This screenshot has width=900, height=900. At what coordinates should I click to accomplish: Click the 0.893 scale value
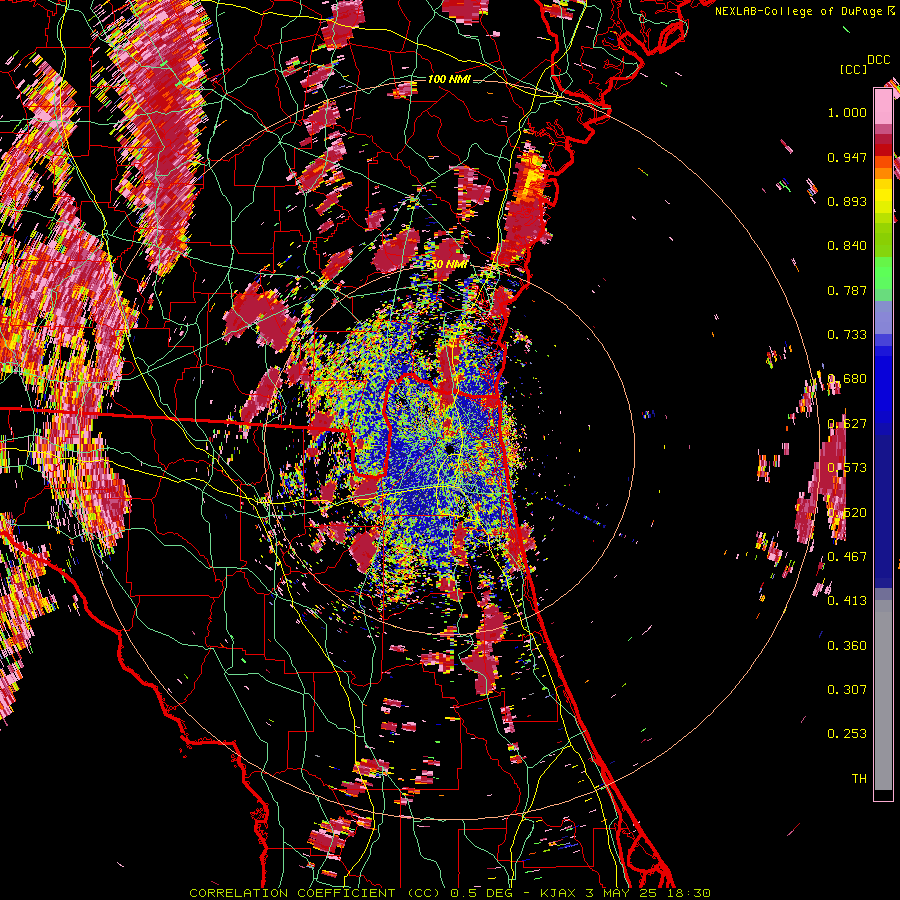pos(847,201)
